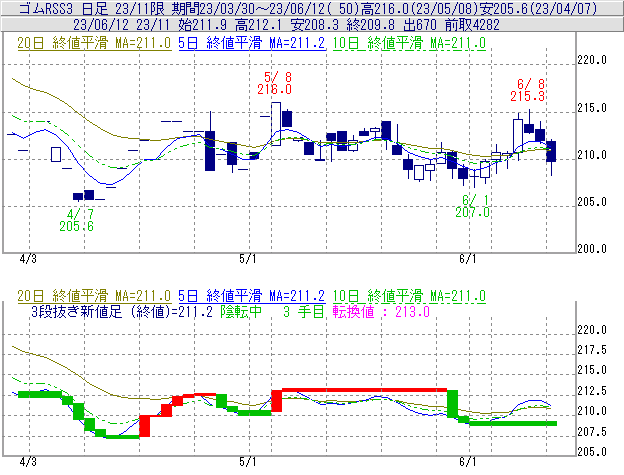Click the 5/1 date label under lower chart

[248, 462]
